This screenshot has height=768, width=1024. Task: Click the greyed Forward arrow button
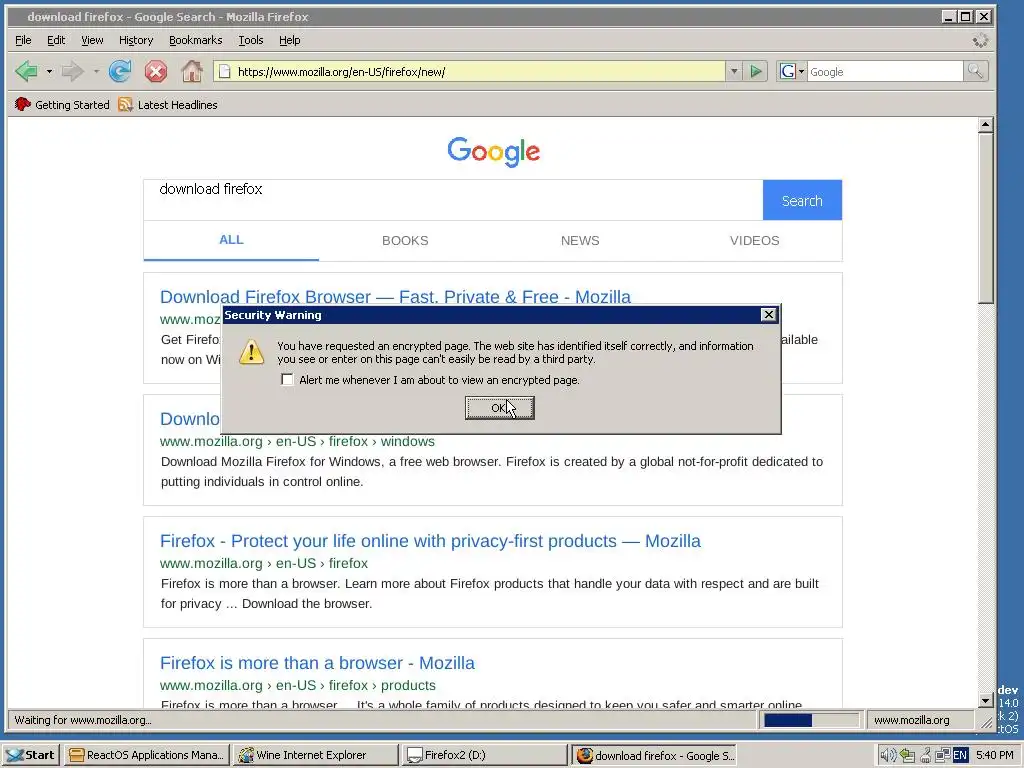pos(72,71)
